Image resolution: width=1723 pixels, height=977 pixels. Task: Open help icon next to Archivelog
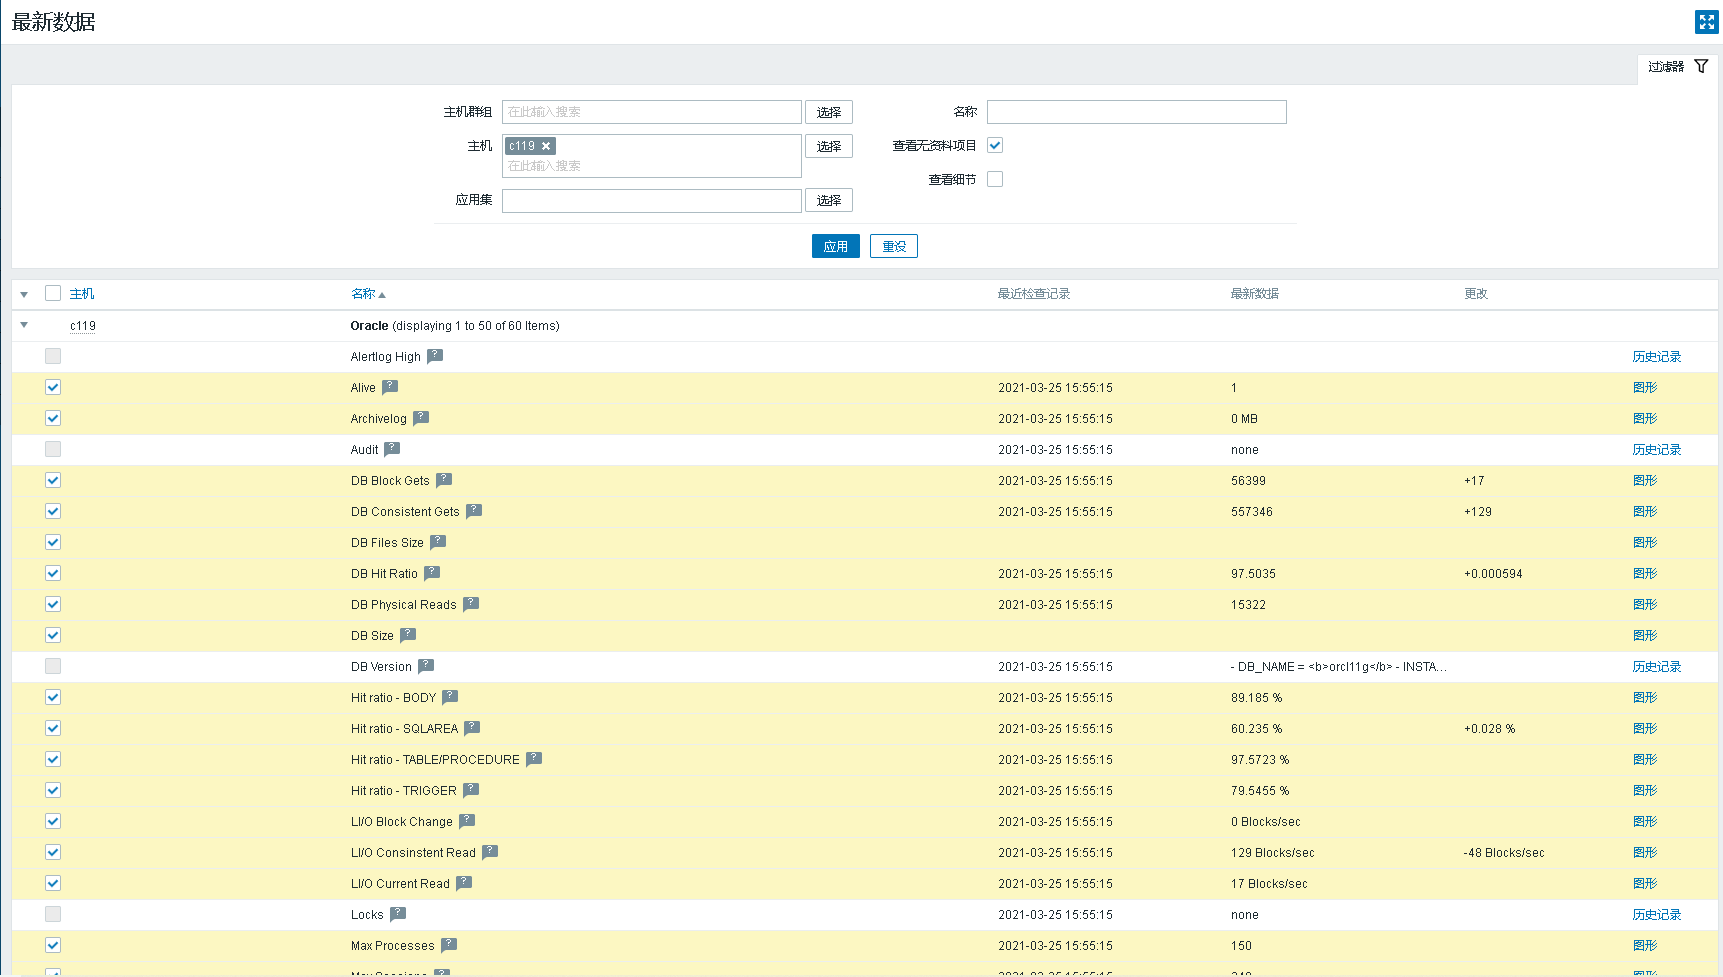421,418
